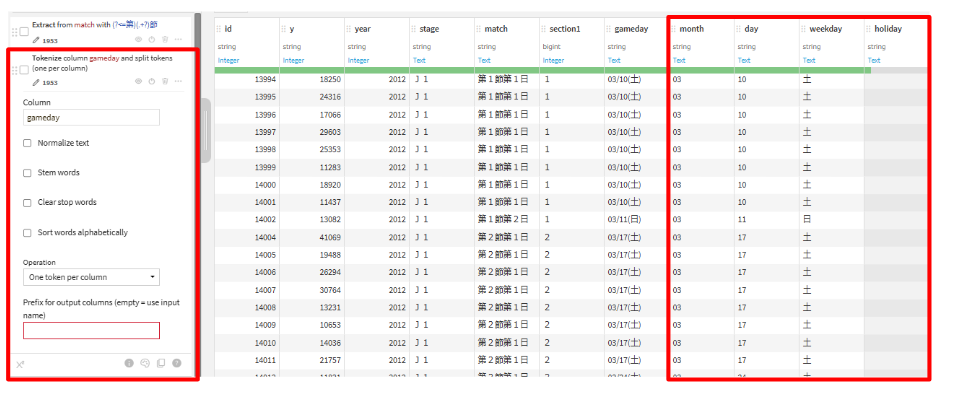This screenshot has width=955, height=394.
Task: Open more options for Tokenize gameday step
Action: tap(178, 81)
